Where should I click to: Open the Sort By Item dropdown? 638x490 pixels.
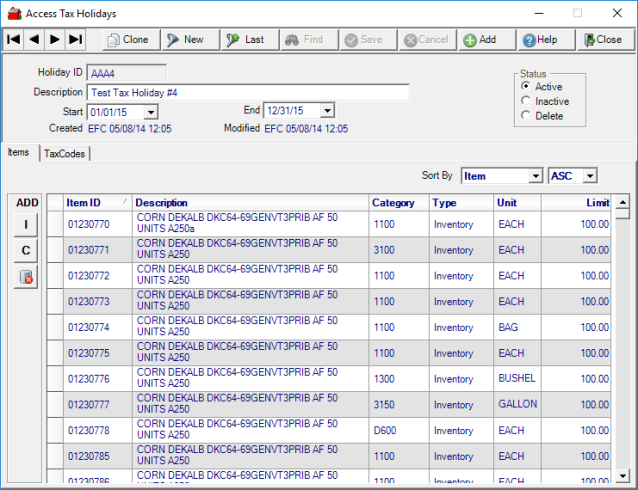(535, 176)
